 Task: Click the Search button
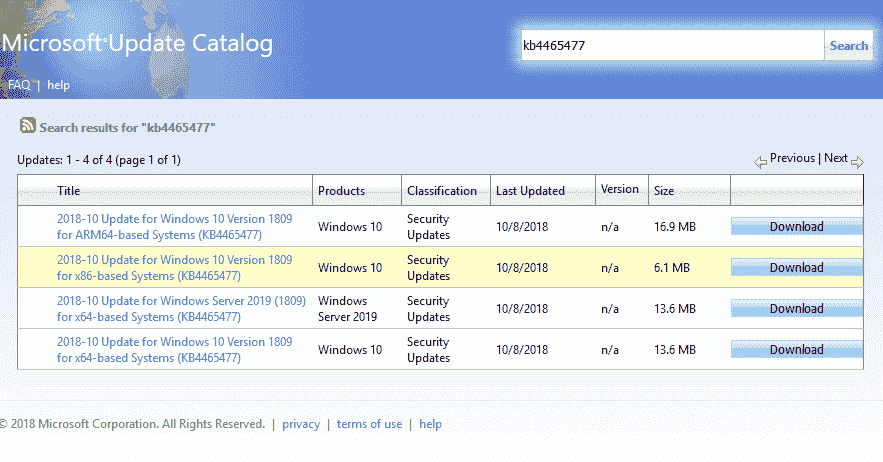click(x=849, y=46)
